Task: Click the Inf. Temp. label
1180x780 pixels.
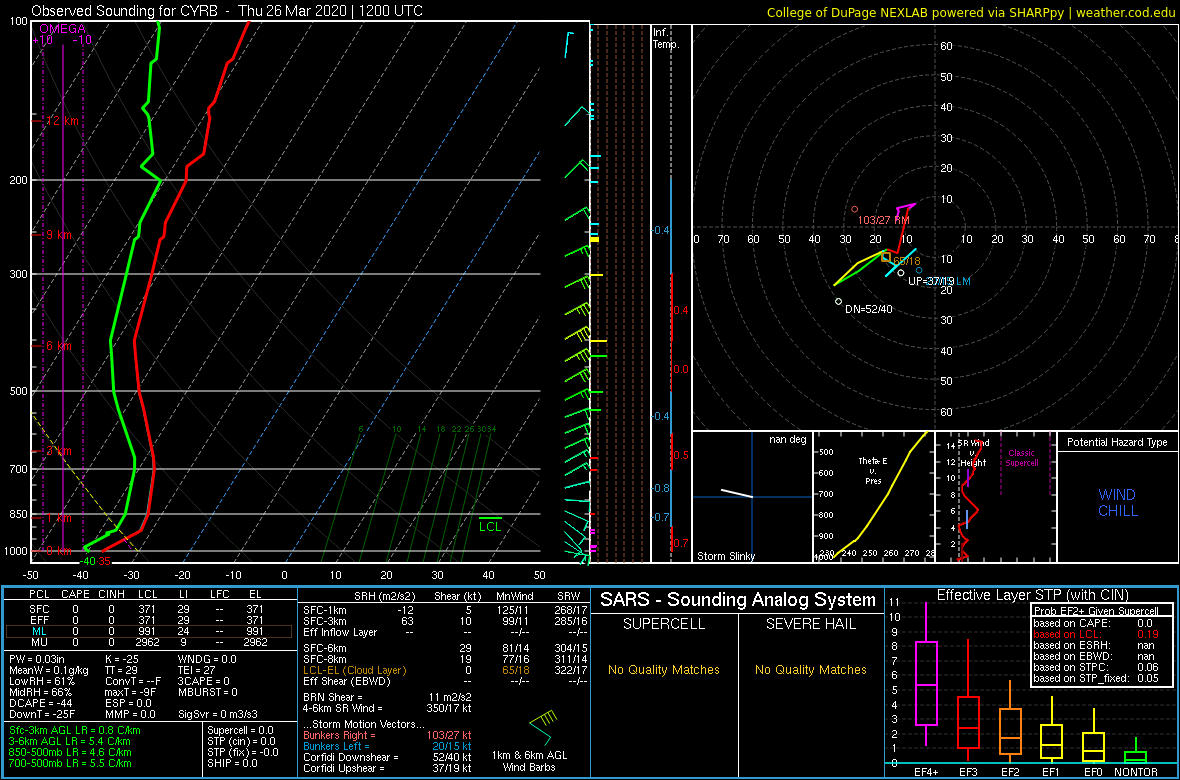Action: [x=667, y=38]
